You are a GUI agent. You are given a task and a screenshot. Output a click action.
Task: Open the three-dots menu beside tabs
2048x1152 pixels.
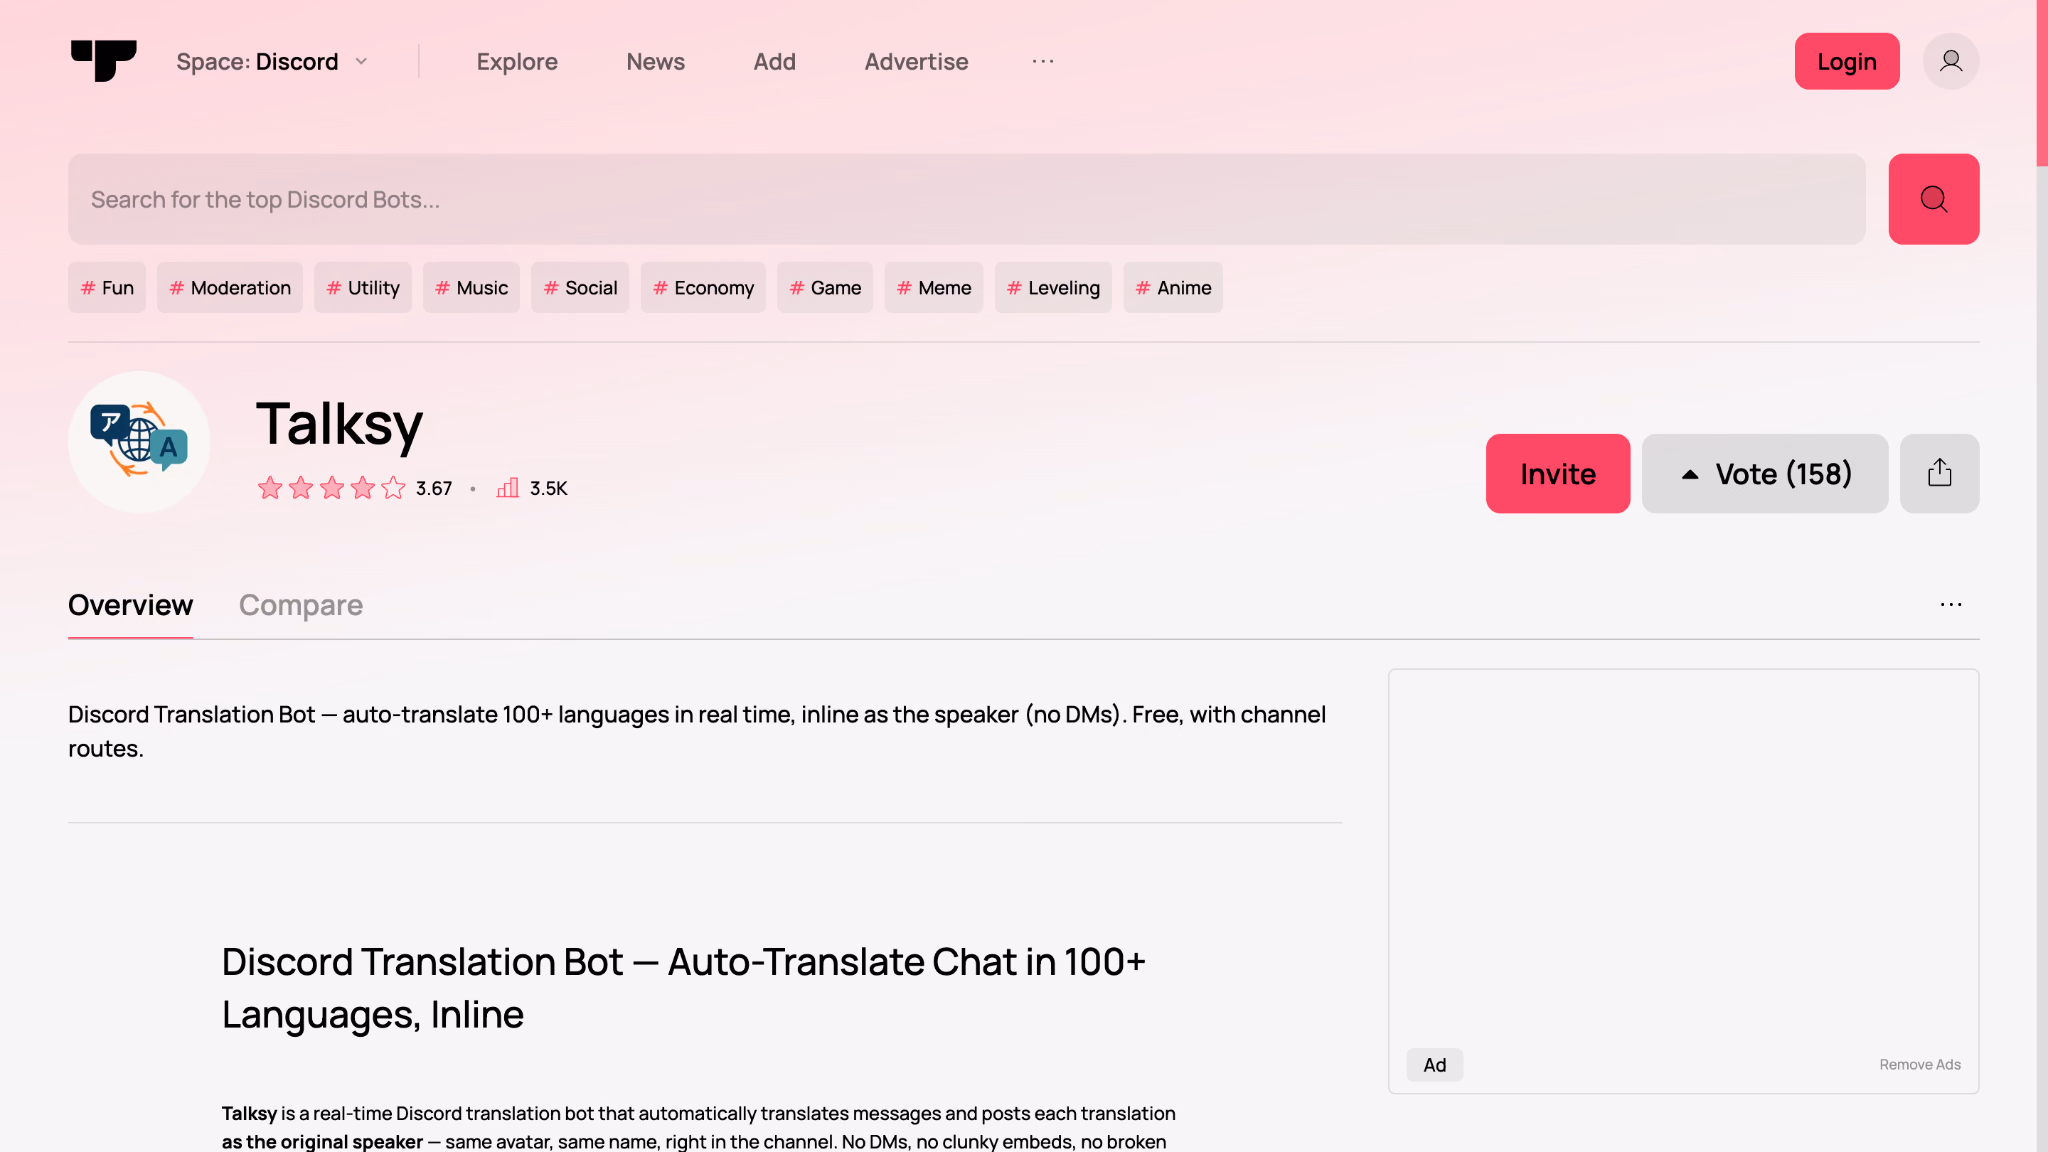(1950, 604)
